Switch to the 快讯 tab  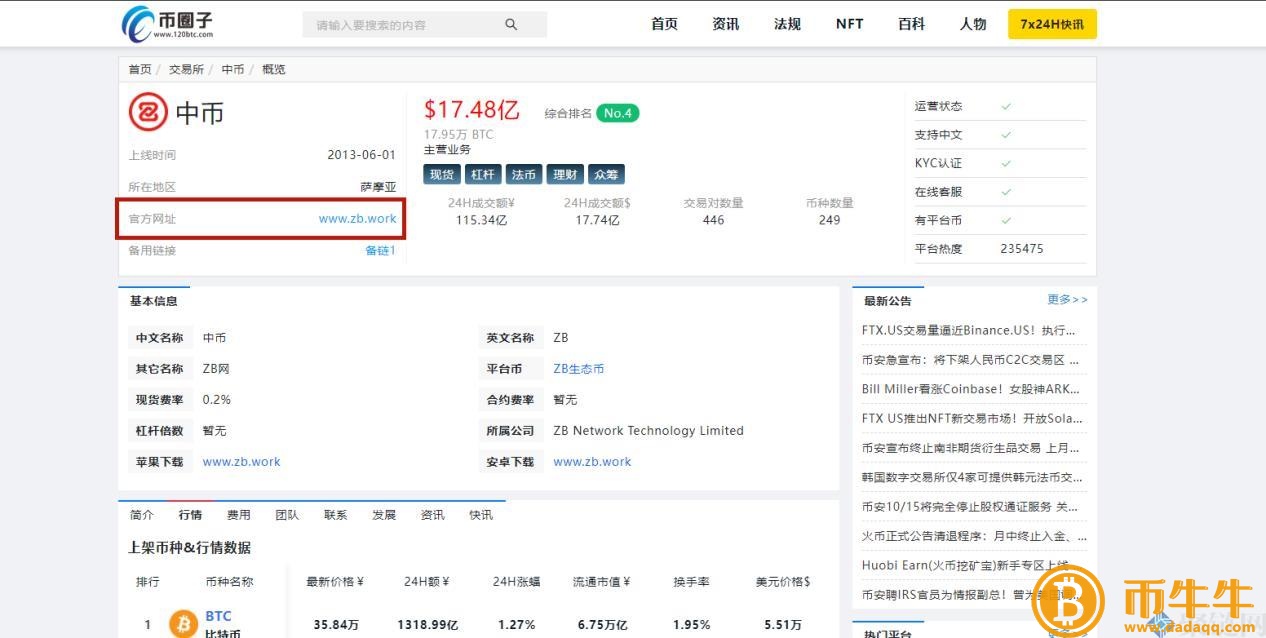481,514
